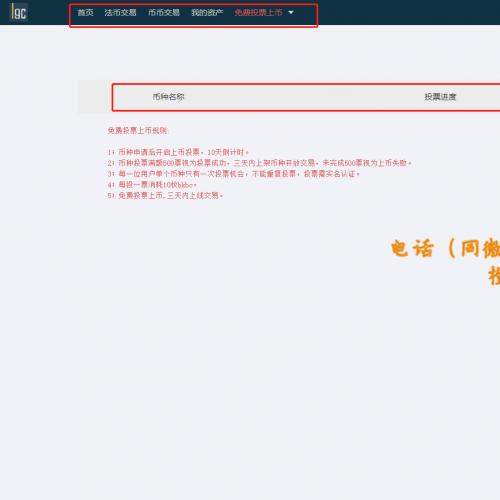The height and width of the screenshot is (500, 500).
Task: Click the red 免费投票上币 nav item
Action: coord(258,13)
